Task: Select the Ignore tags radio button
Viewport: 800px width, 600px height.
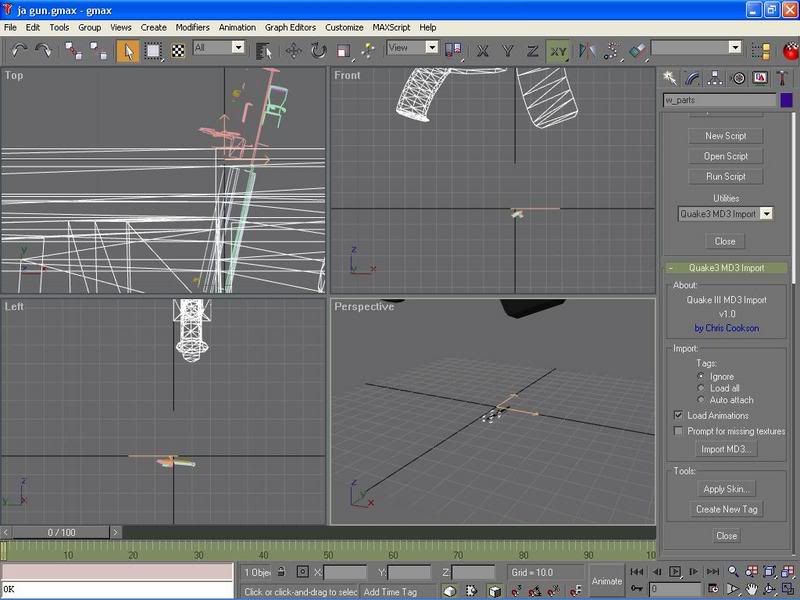Action: [x=701, y=376]
